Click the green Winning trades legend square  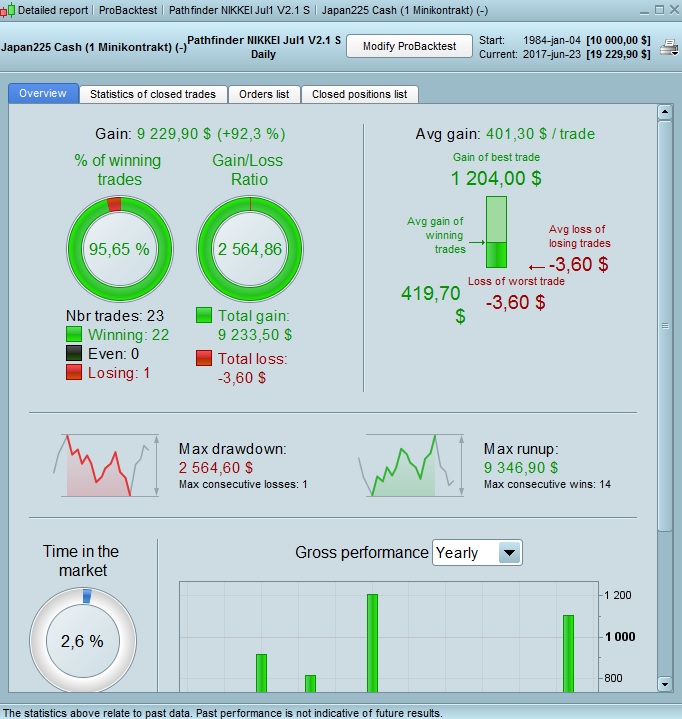pos(74,334)
